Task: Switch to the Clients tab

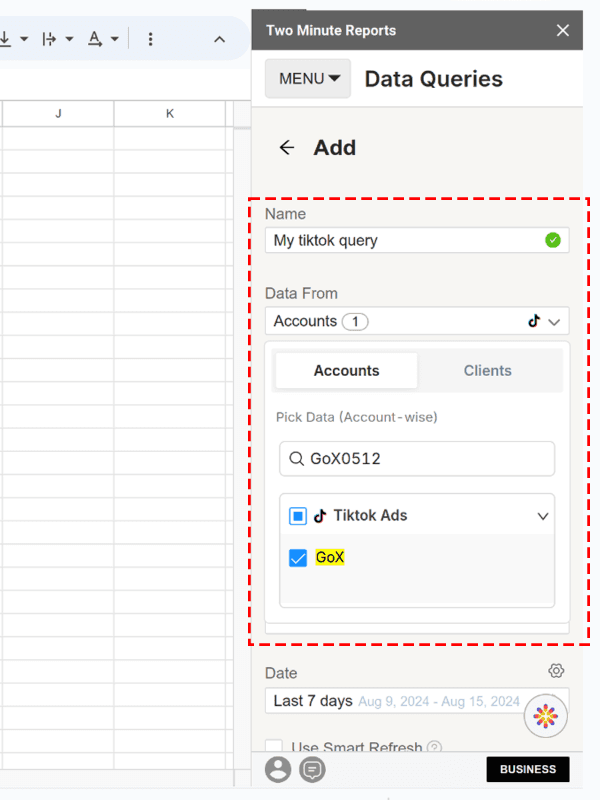Action: (487, 370)
